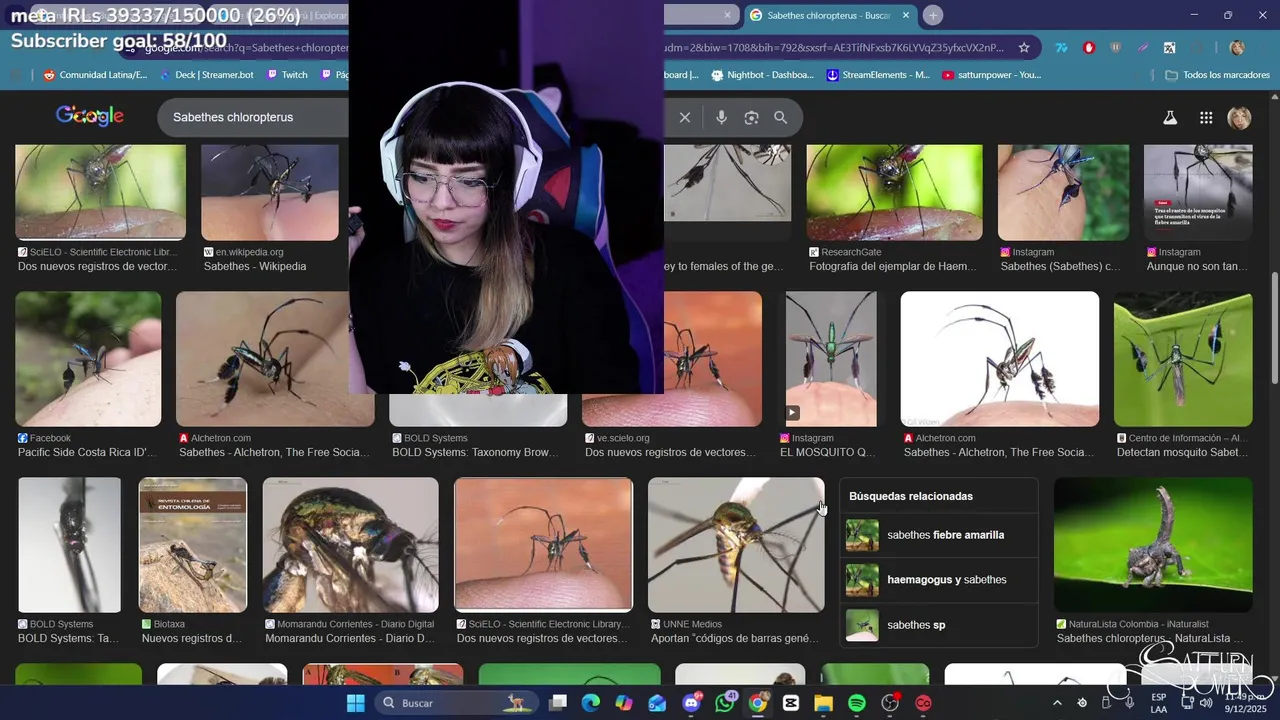Open a new browser tab
Image resolution: width=1280 pixels, height=720 pixels.
933,15
